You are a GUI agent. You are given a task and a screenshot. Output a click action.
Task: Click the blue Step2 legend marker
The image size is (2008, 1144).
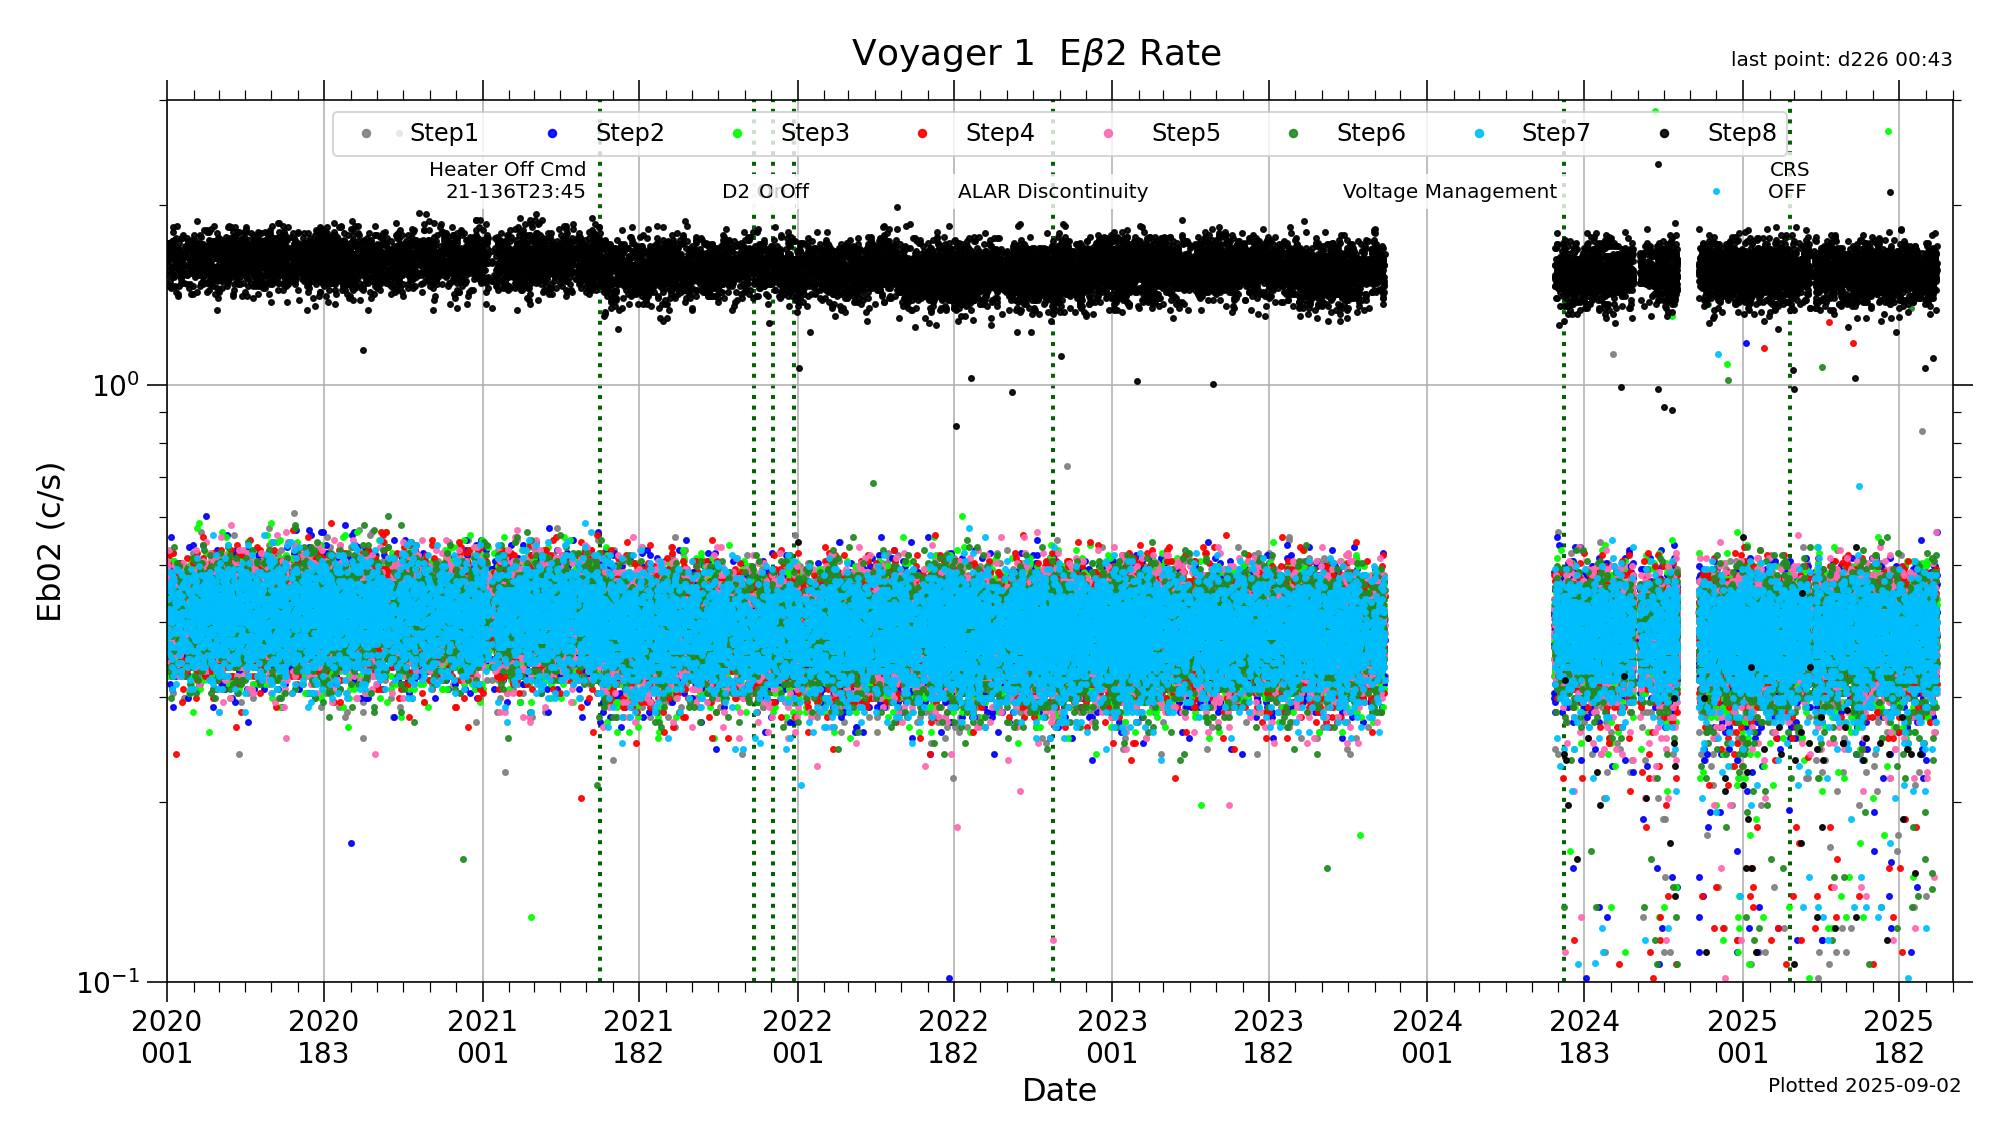[x=552, y=134]
